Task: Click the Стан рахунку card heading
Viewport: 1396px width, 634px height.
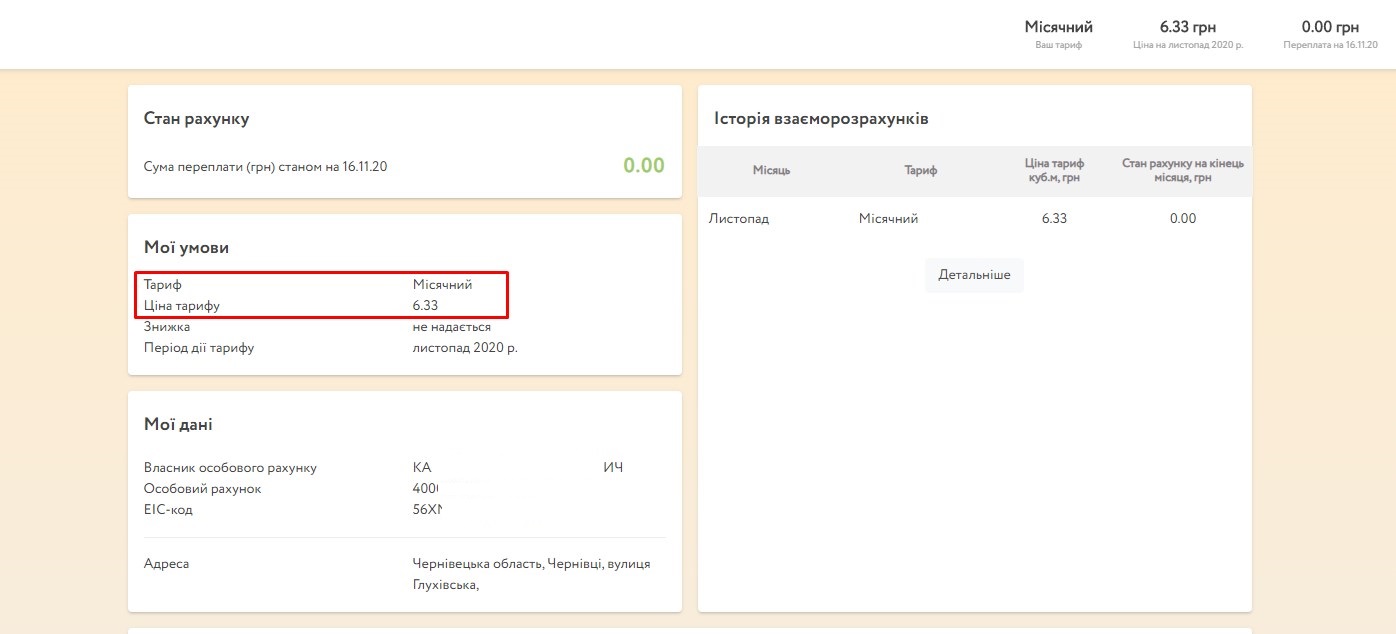Action: [196, 119]
